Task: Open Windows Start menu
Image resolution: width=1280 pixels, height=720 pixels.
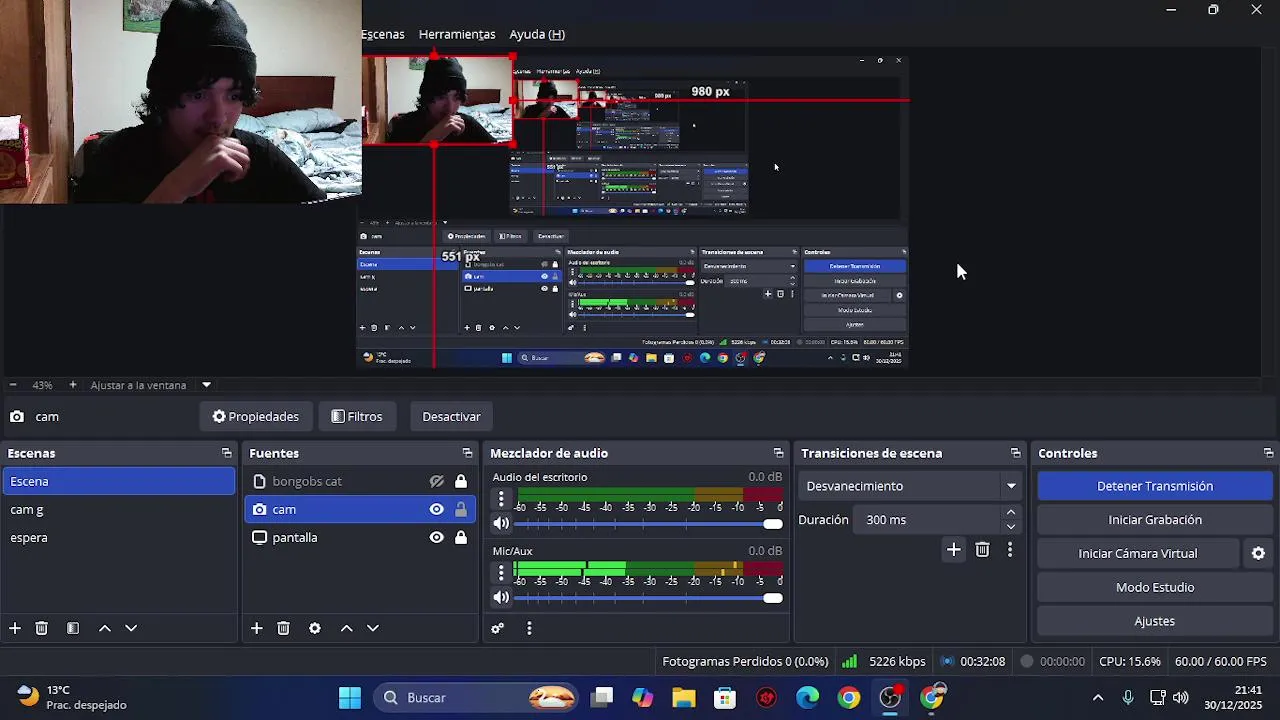Action: click(x=349, y=697)
